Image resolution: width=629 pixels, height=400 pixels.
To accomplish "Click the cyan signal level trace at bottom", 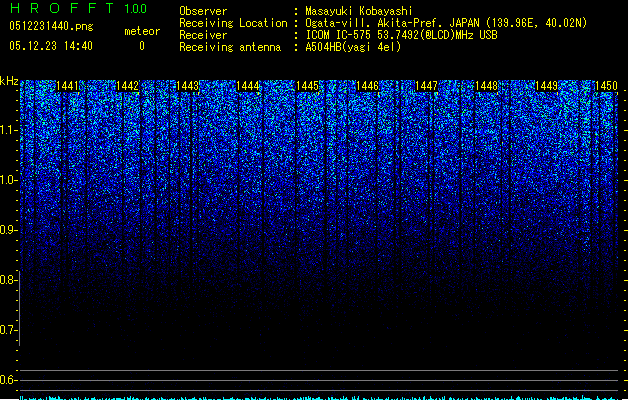I will [319, 398].
